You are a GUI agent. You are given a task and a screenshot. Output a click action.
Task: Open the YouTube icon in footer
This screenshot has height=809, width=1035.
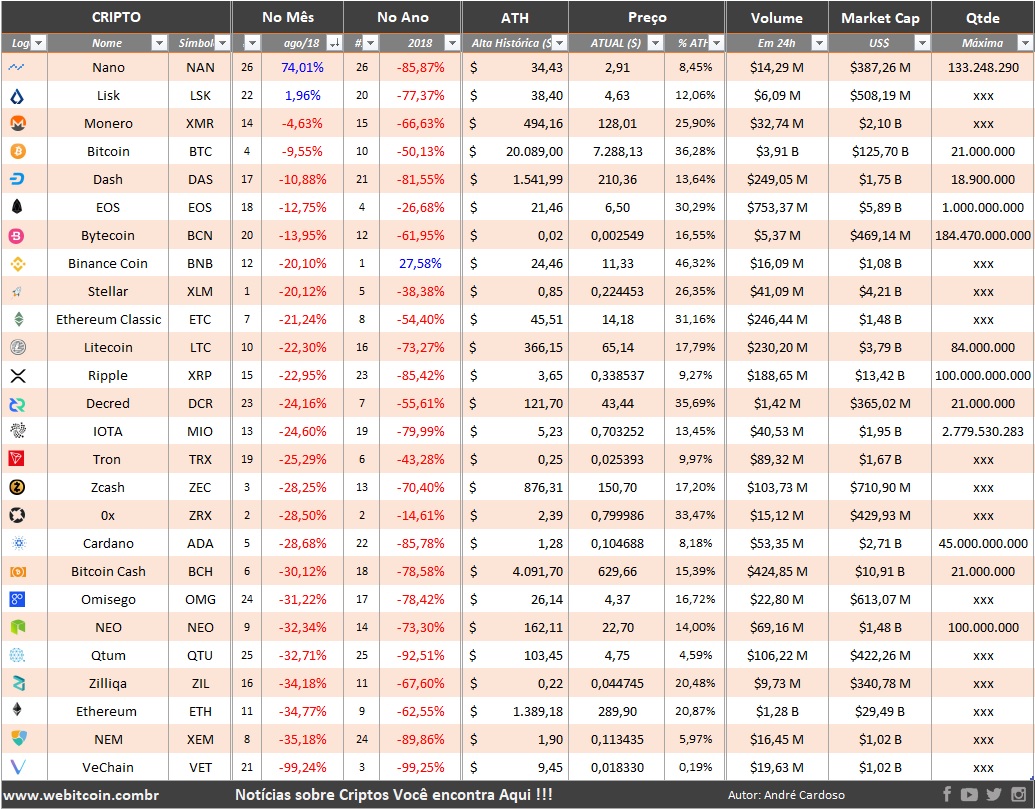(x=970, y=794)
